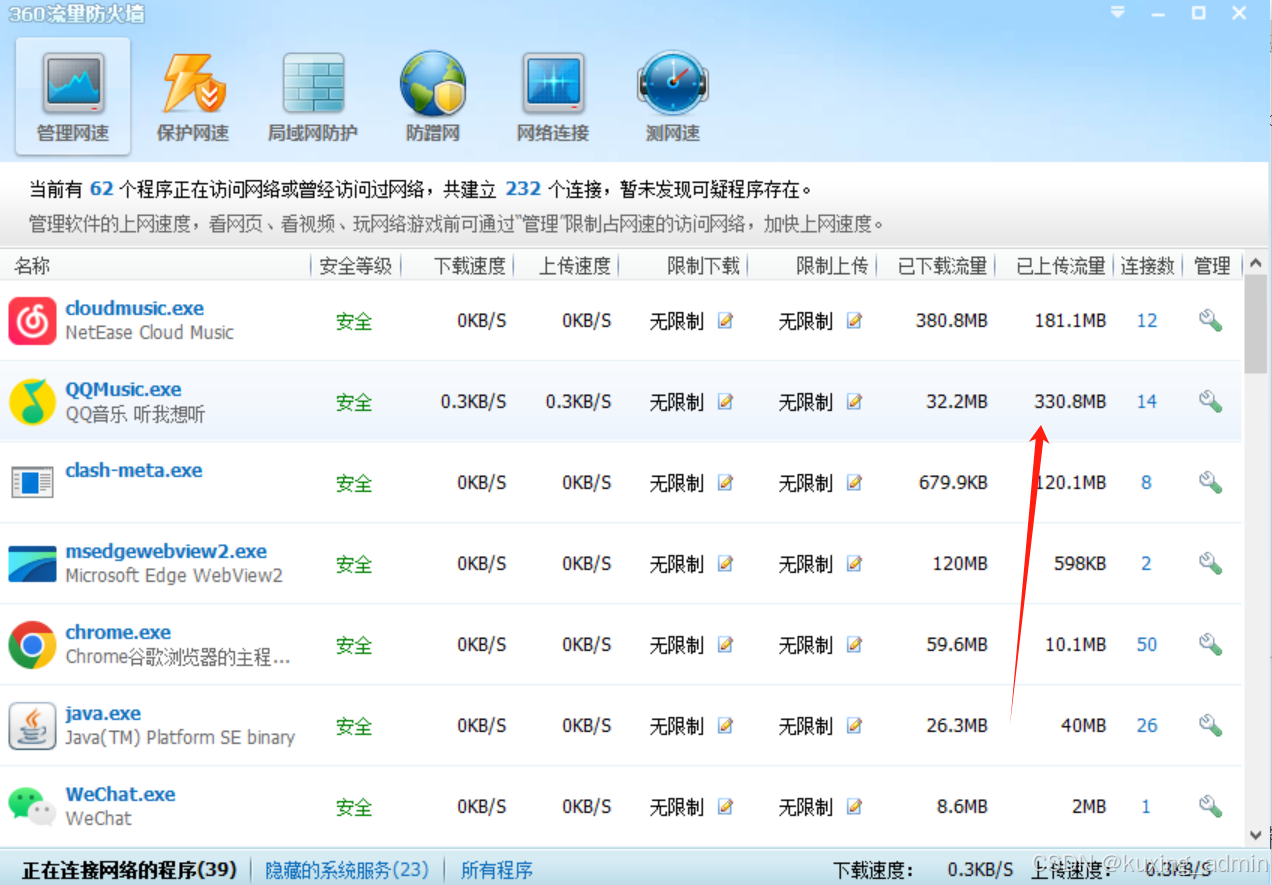
Task: Sort by 上传速度 column header
Action: [575, 266]
